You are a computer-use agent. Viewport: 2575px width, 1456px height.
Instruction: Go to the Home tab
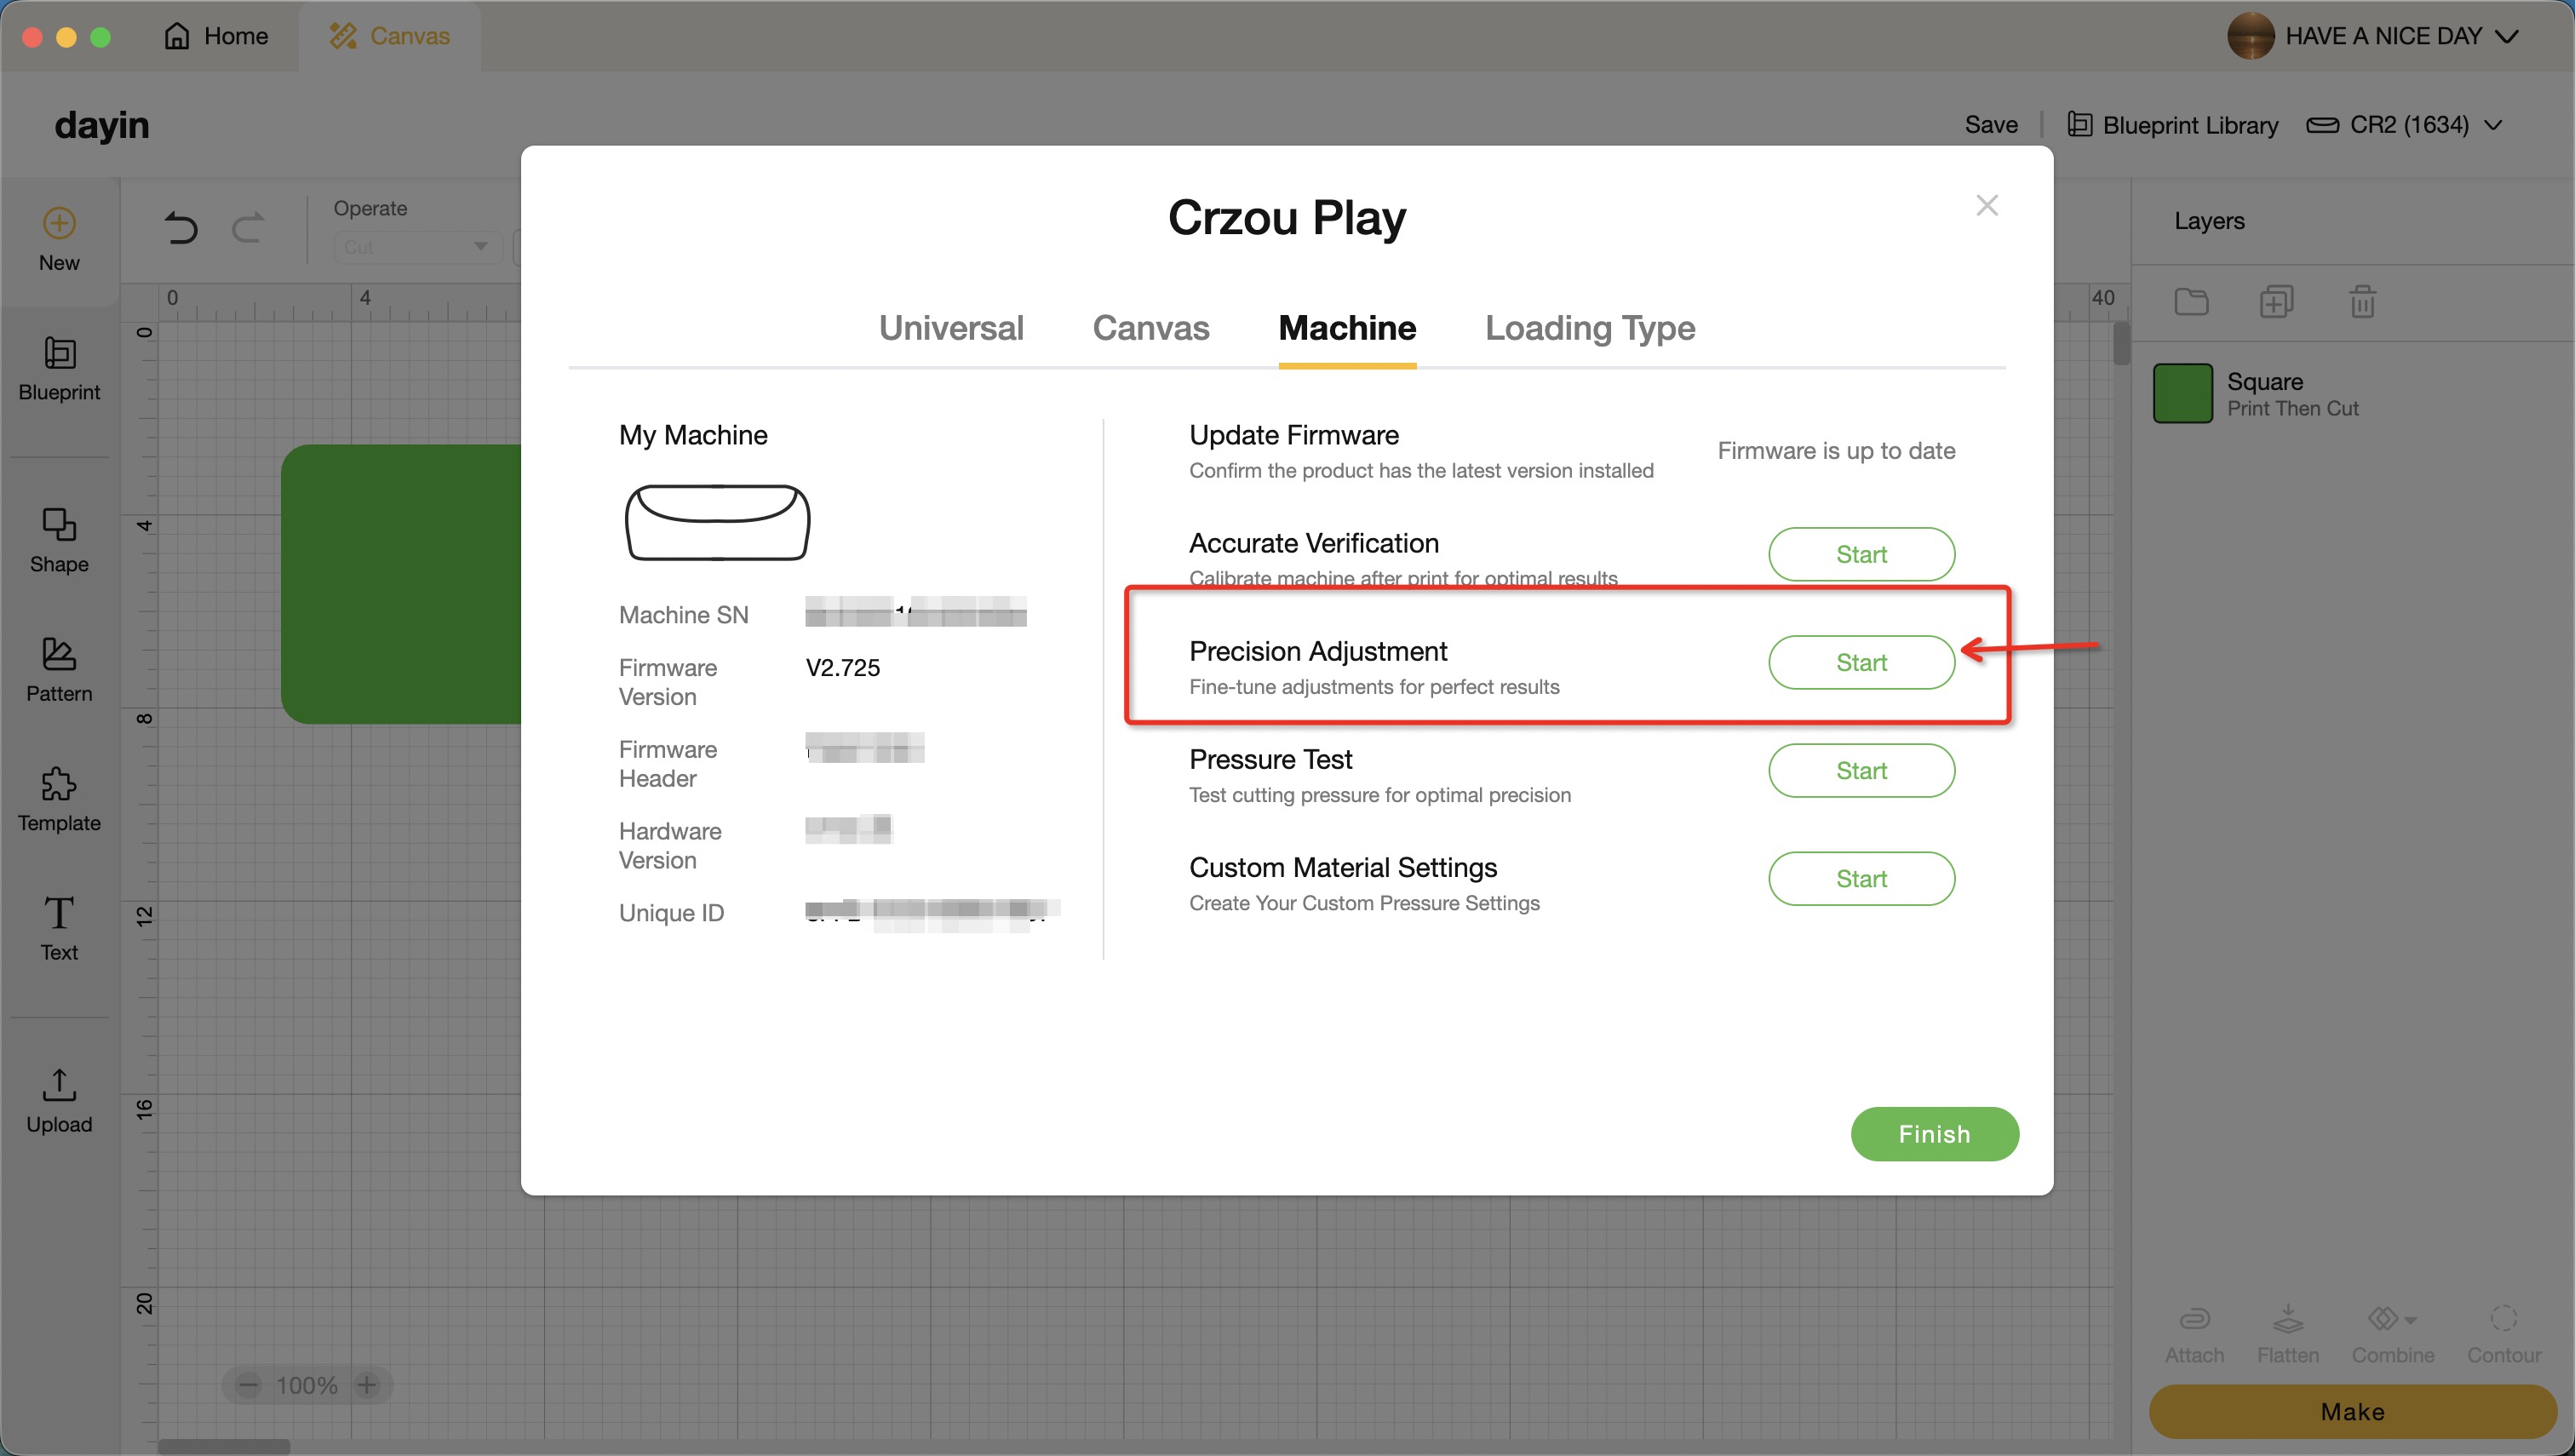pyautogui.click(x=216, y=36)
